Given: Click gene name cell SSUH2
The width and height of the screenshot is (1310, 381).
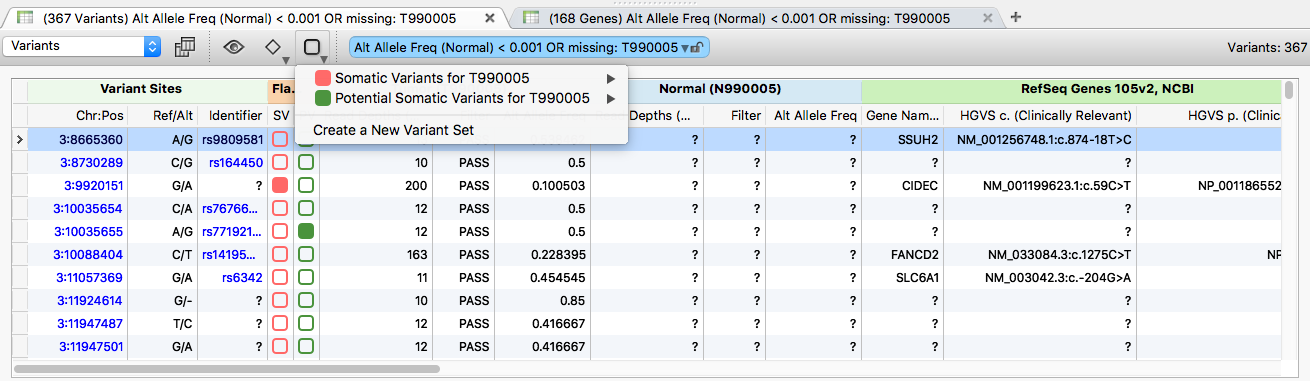Looking at the screenshot, I should 918,139.
